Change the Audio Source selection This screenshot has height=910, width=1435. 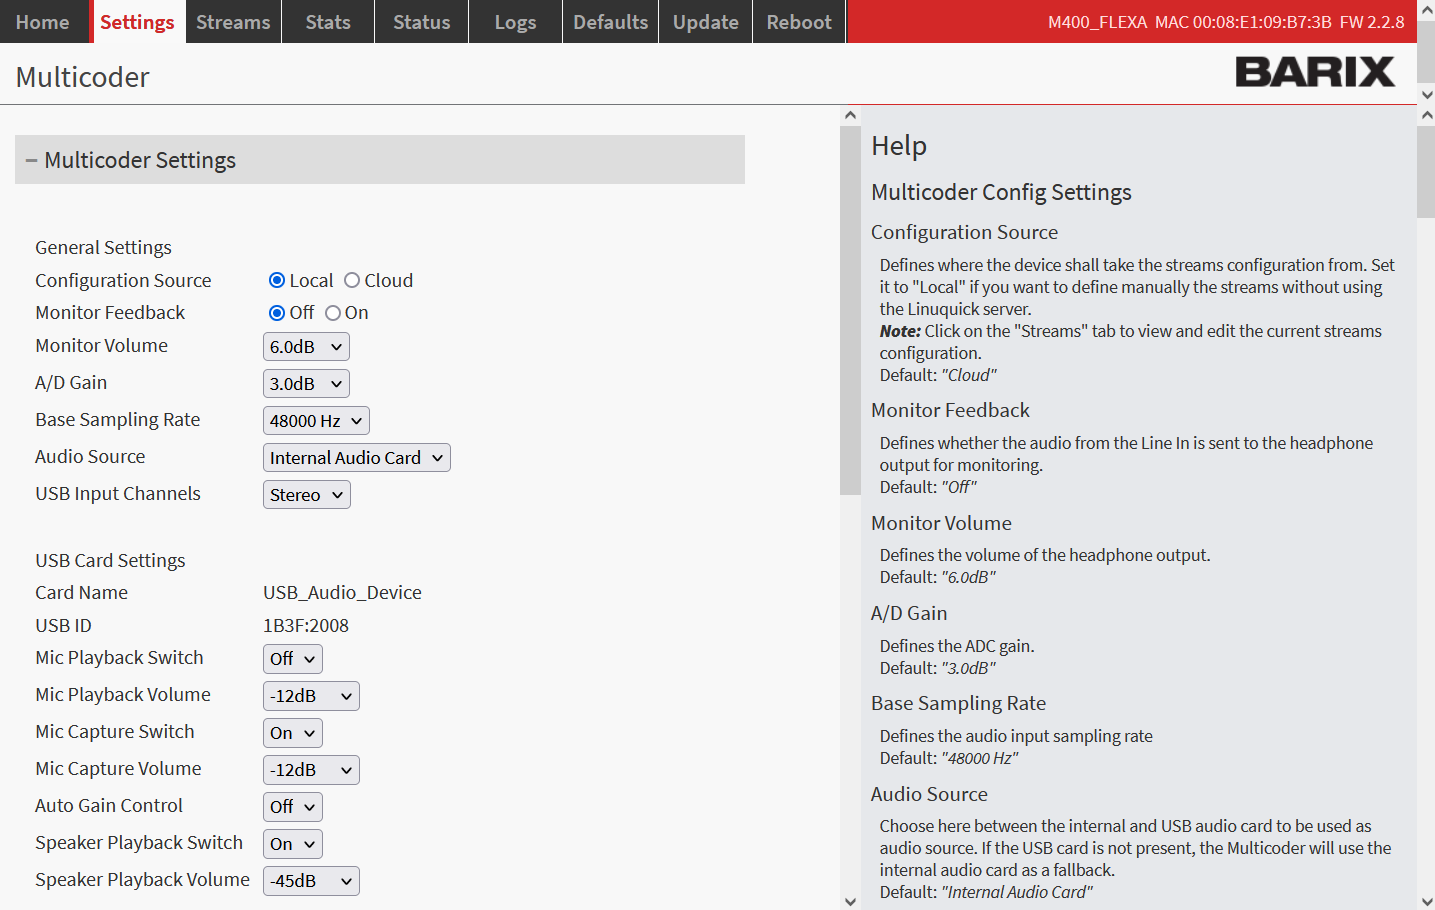click(x=356, y=458)
